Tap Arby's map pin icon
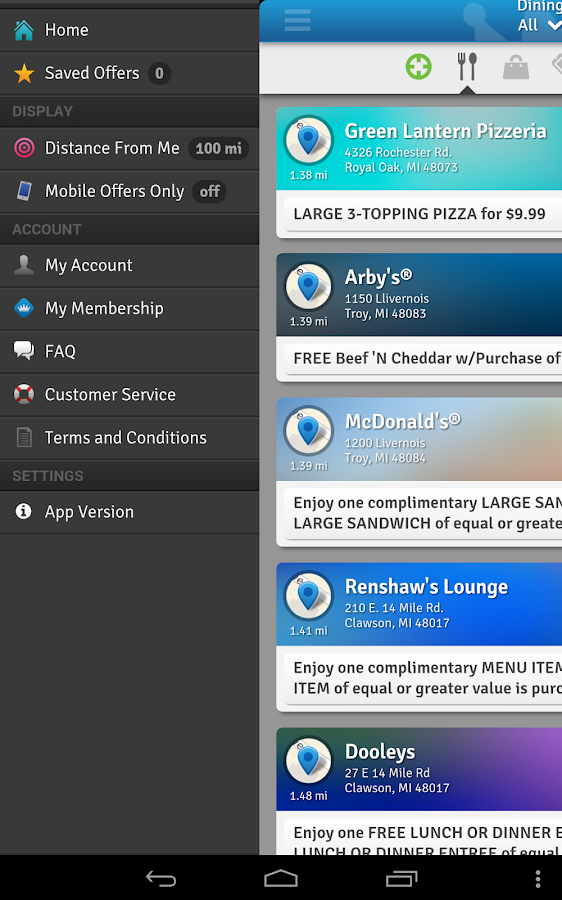Screen dimensions: 562x900 (x=308, y=286)
